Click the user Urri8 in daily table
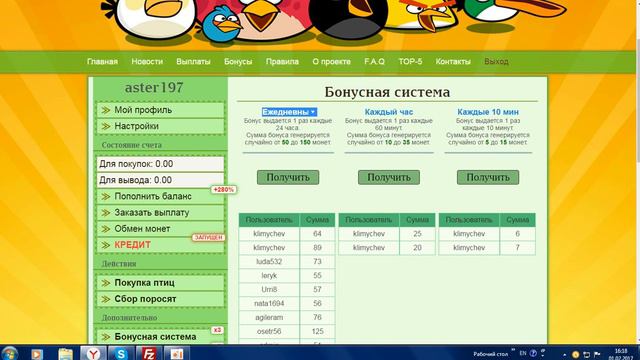Viewport: 640px width, 360px height. pyautogui.click(x=269, y=289)
